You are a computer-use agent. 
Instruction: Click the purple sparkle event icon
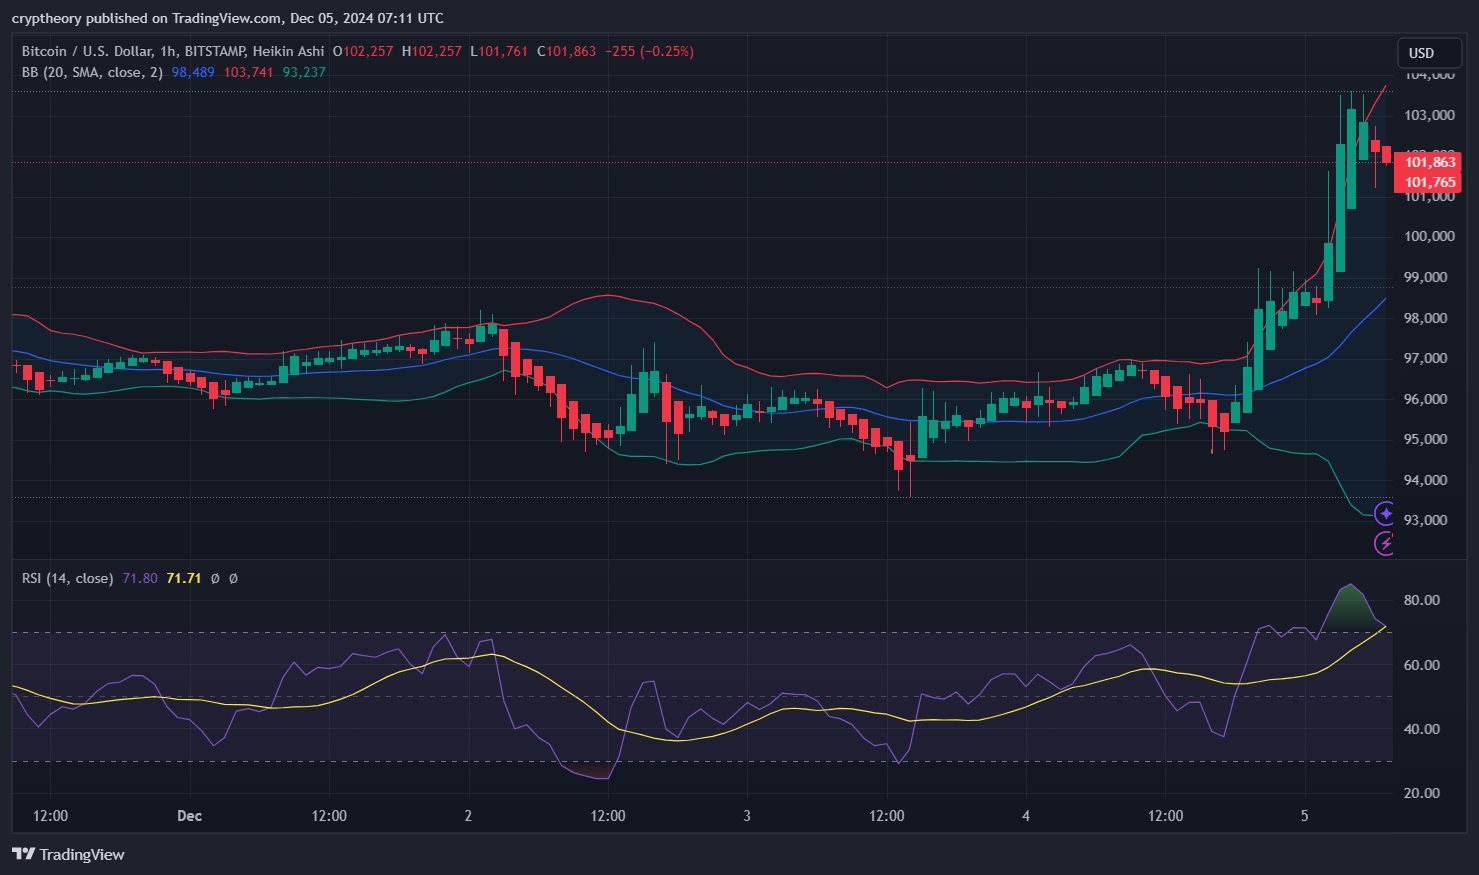[x=1385, y=514]
